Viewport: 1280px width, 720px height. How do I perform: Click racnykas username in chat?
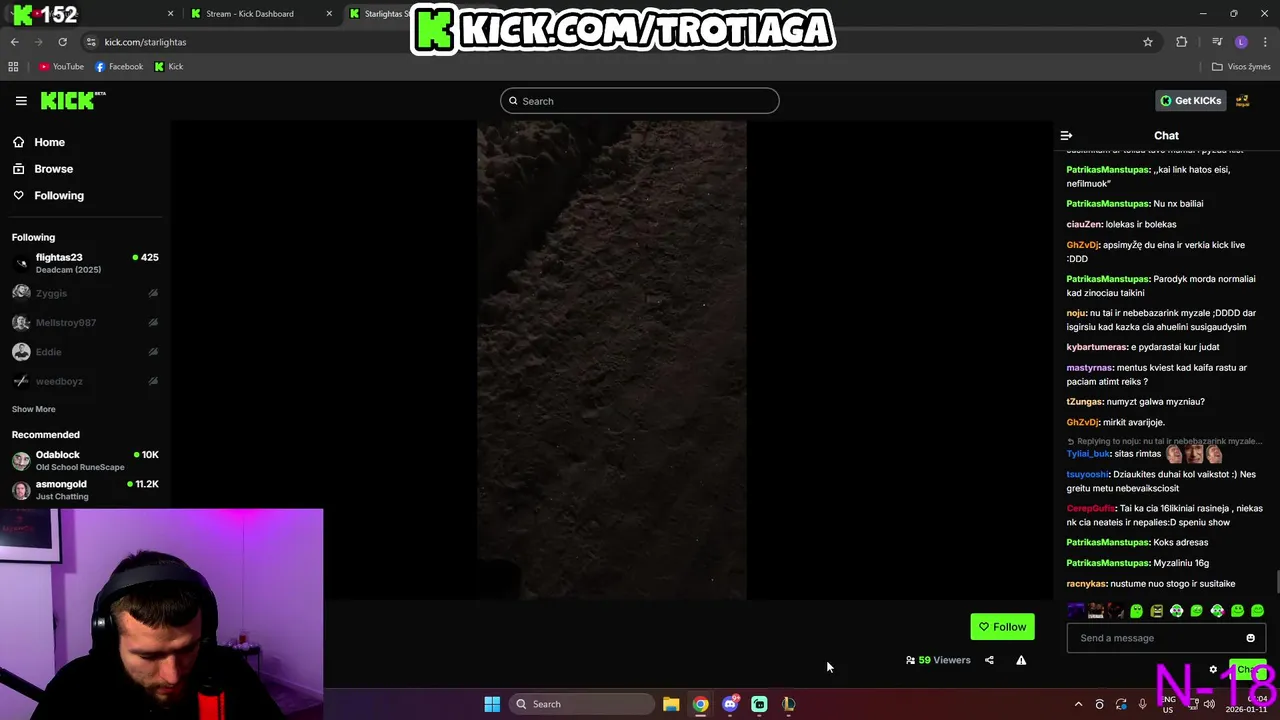tap(1087, 584)
